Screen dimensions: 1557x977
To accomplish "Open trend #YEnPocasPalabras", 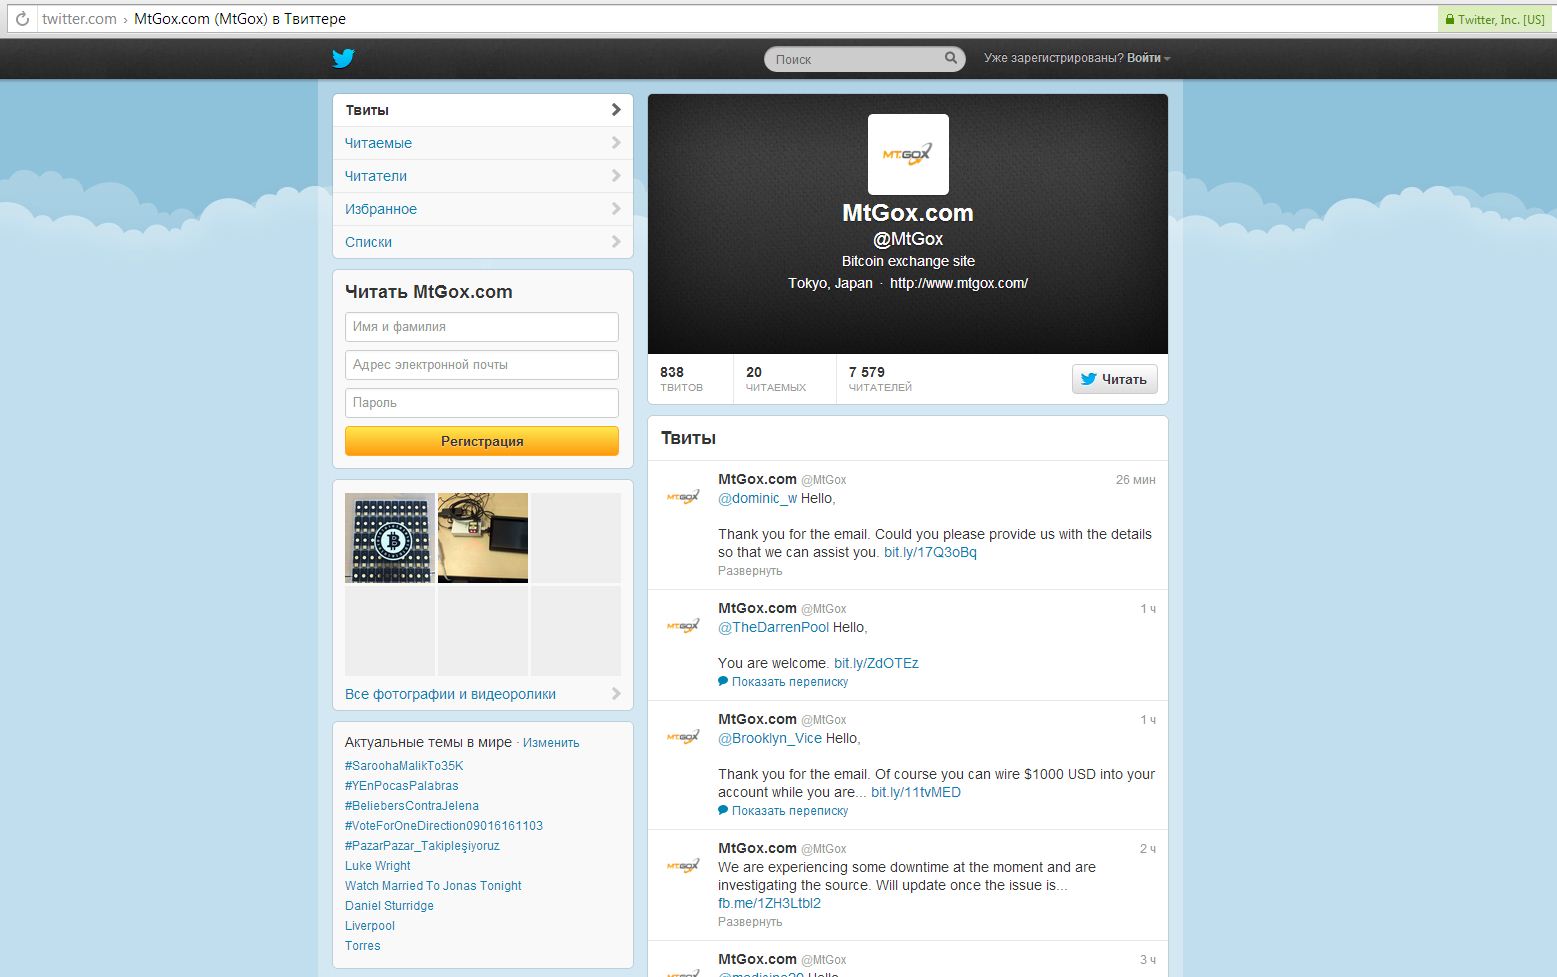I will (402, 786).
